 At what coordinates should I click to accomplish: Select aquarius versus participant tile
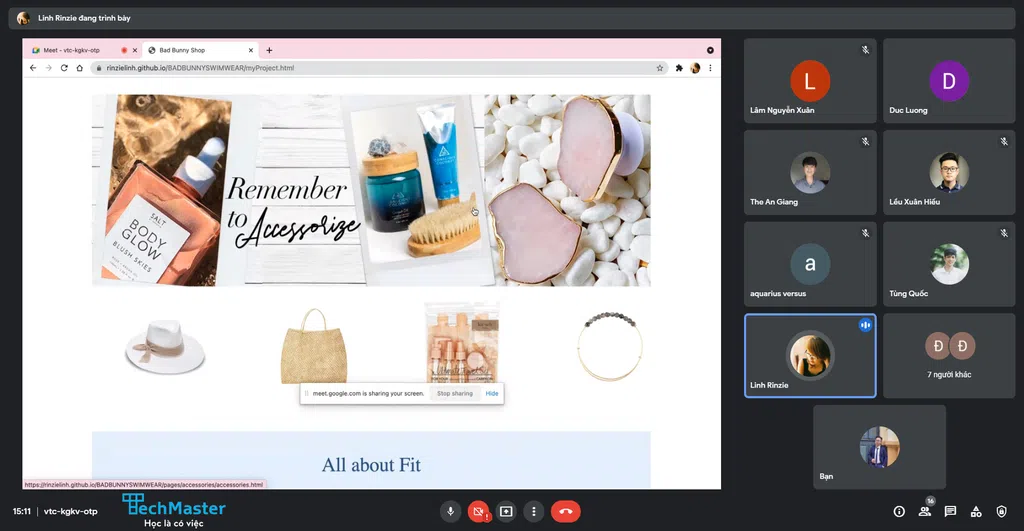(x=810, y=264)
